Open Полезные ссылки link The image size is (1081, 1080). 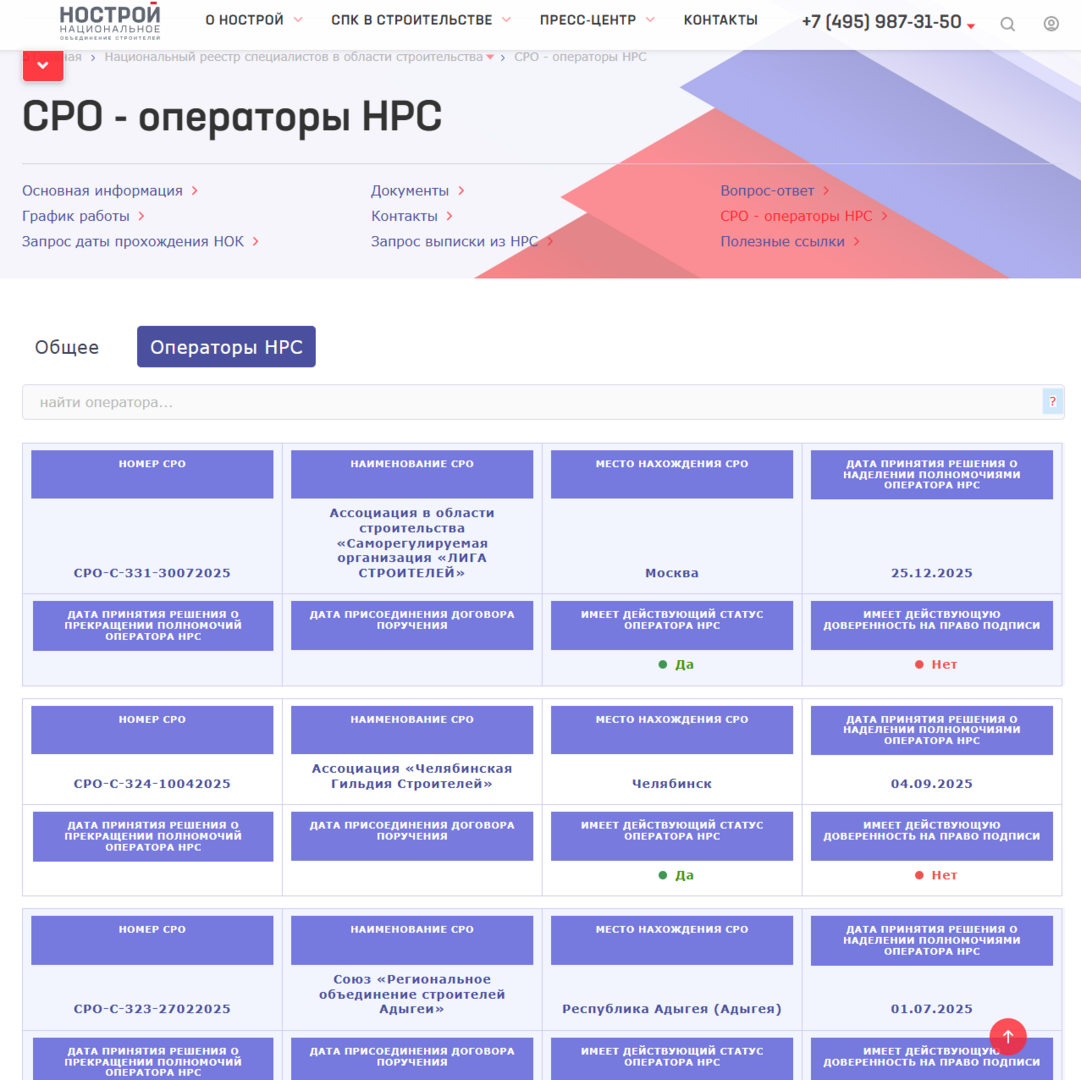782,242
